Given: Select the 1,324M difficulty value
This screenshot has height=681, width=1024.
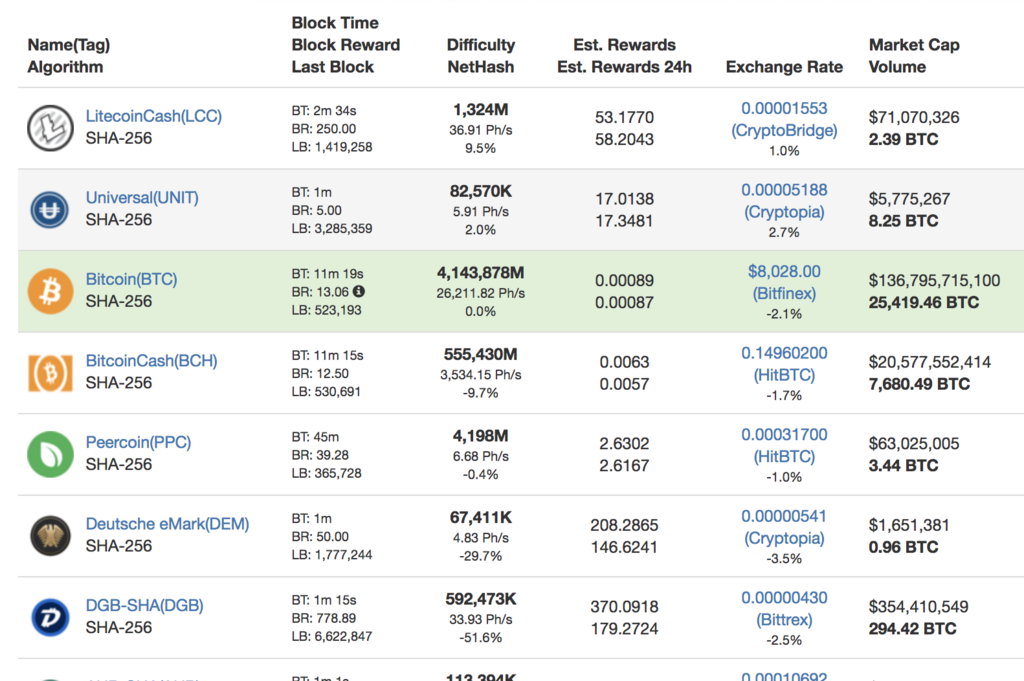Looking at the screenshot, I should click(x=481, y=110).
